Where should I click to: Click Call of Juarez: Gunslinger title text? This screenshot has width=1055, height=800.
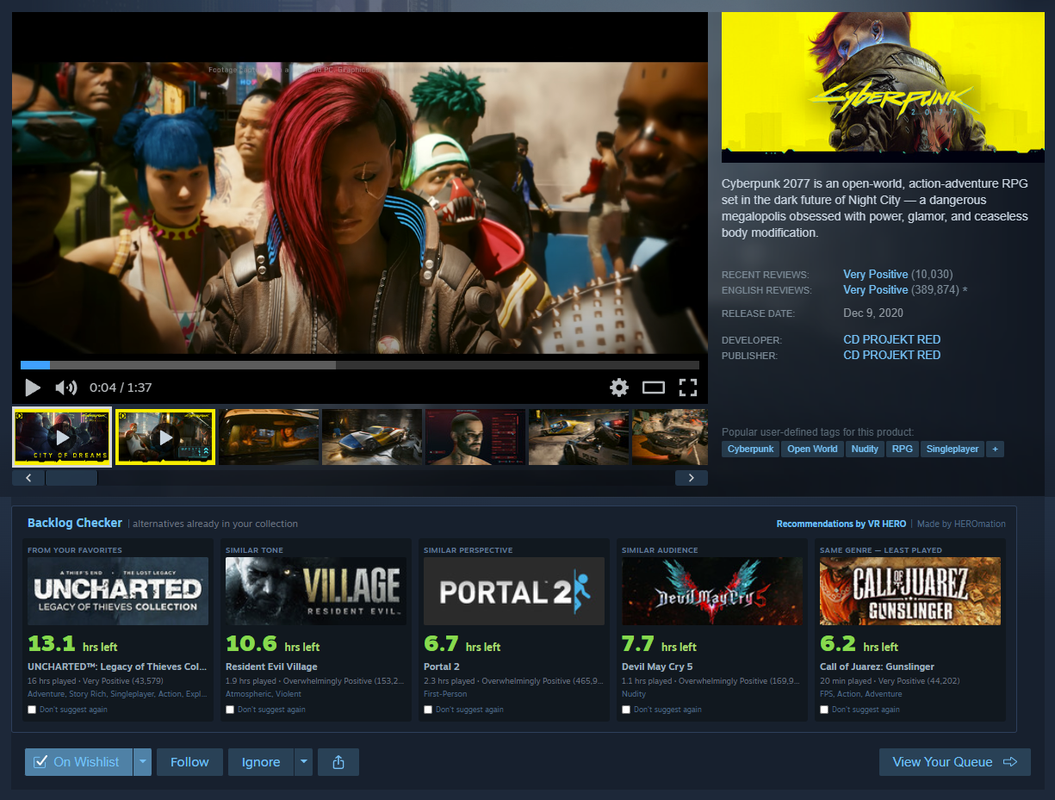[877, 667]
